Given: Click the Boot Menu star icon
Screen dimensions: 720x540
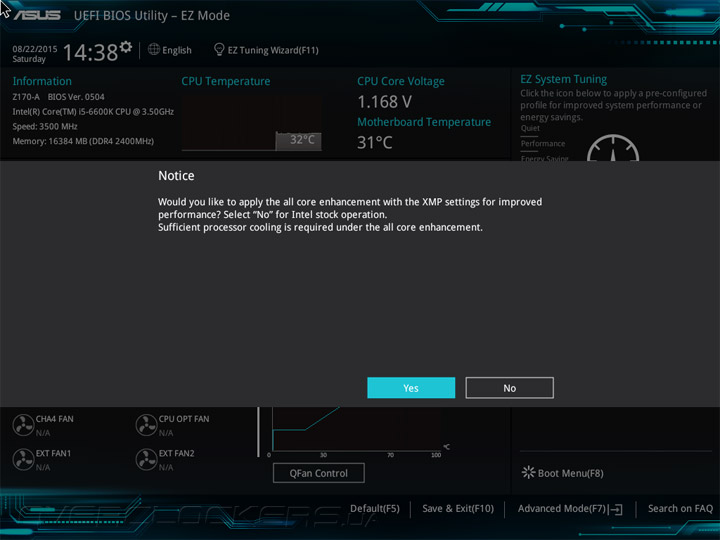Looking at the screenshot, I should pos(528,472).
